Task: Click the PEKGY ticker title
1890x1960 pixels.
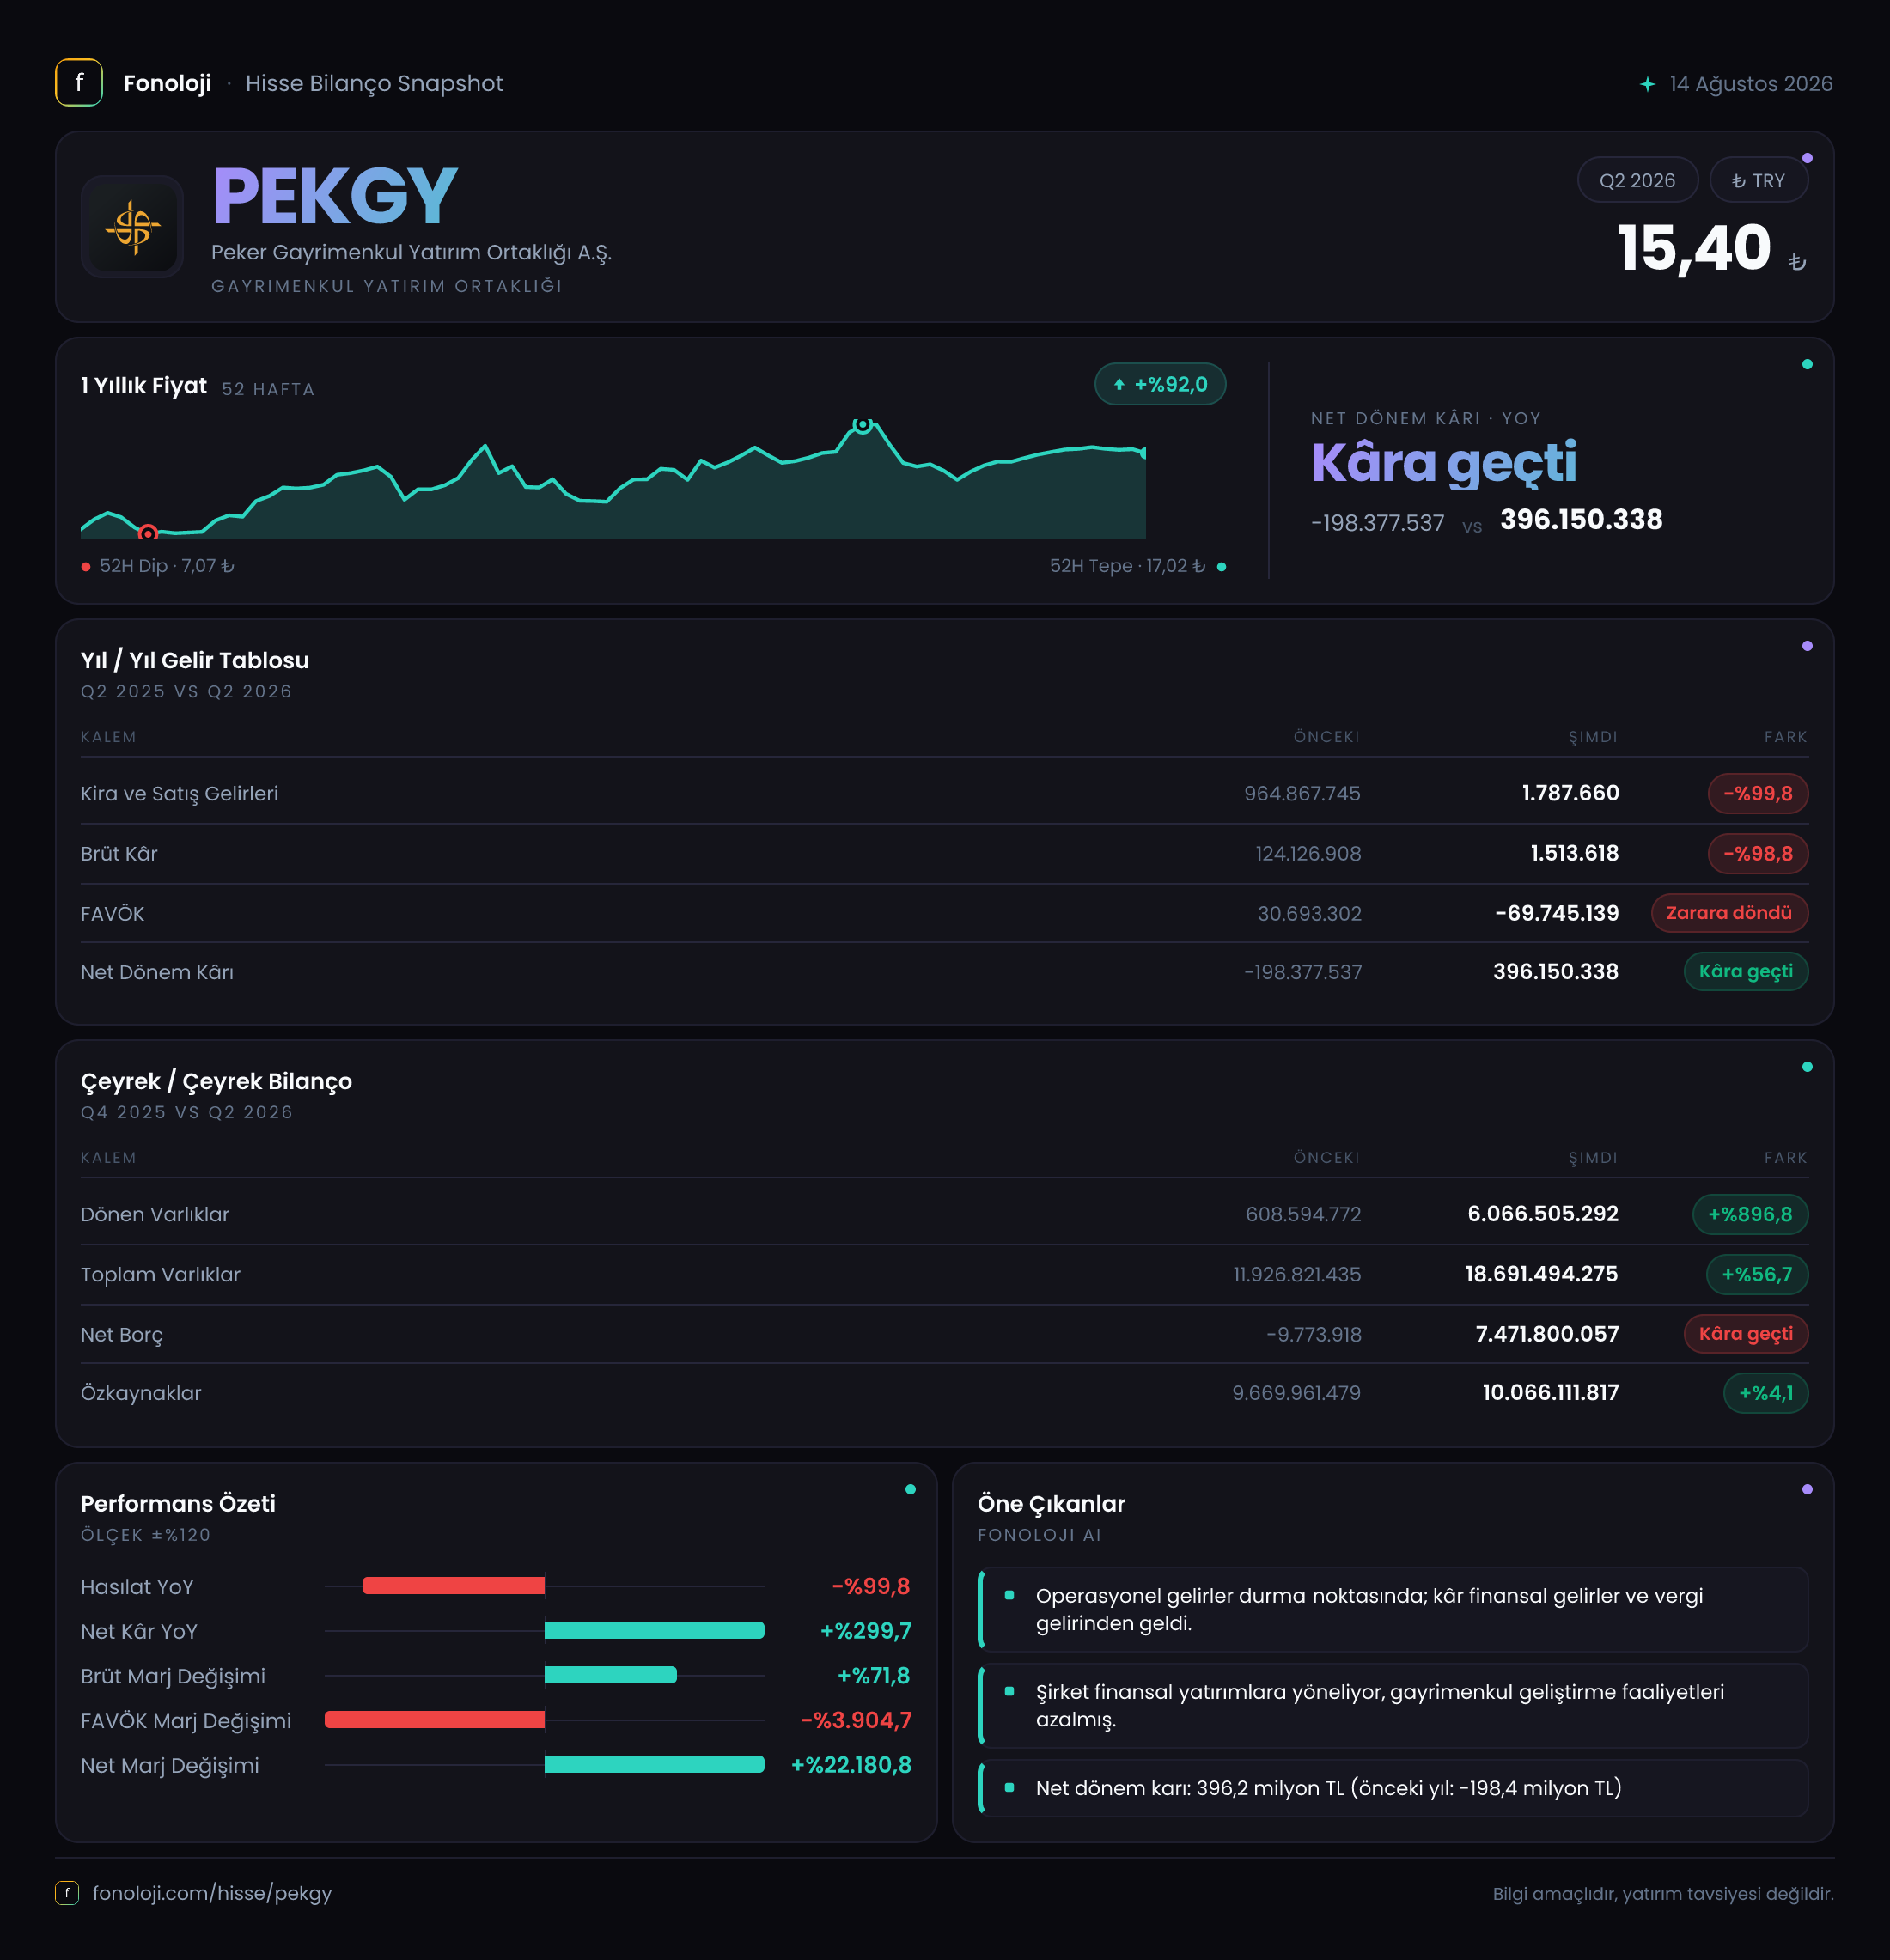Action: [335, 197]
